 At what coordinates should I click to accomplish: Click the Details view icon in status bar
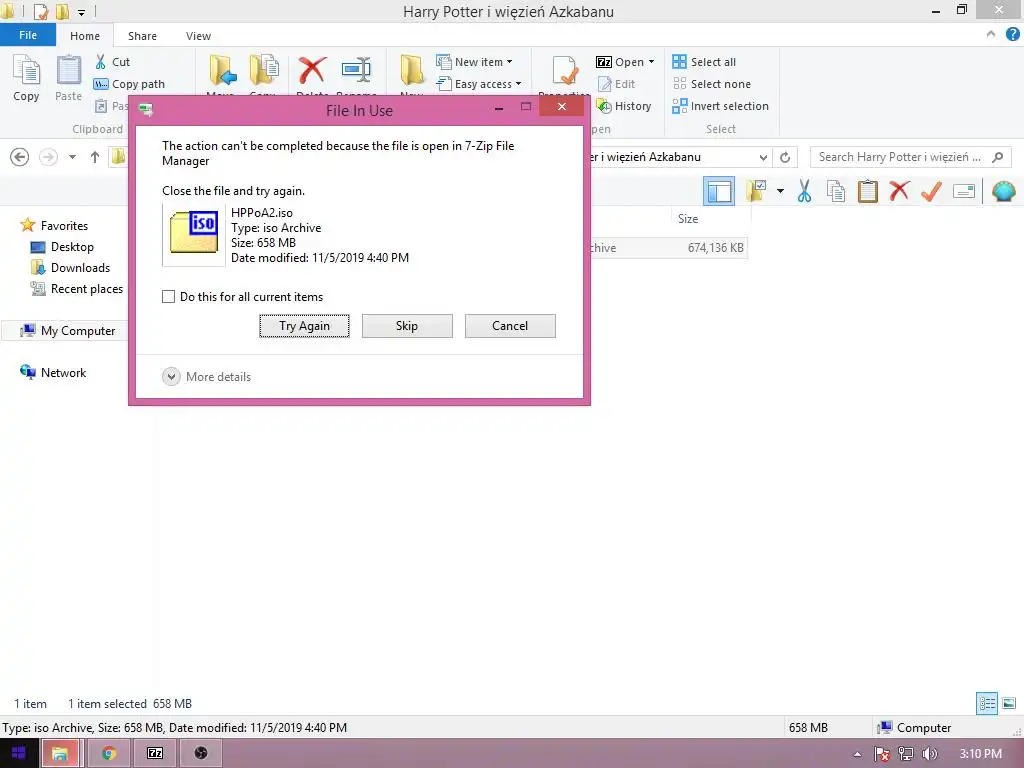pos(987,703)
